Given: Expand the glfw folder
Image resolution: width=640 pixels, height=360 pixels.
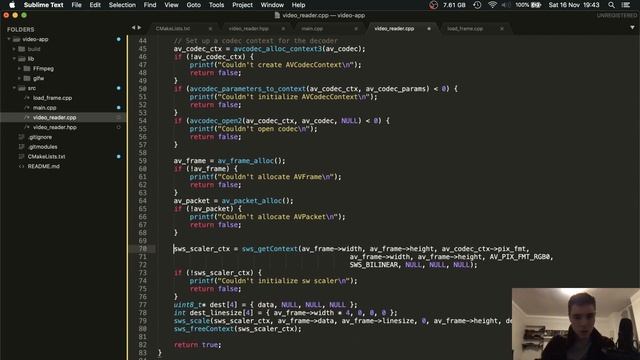Looking at the screenshot, I should click(19, 78).
